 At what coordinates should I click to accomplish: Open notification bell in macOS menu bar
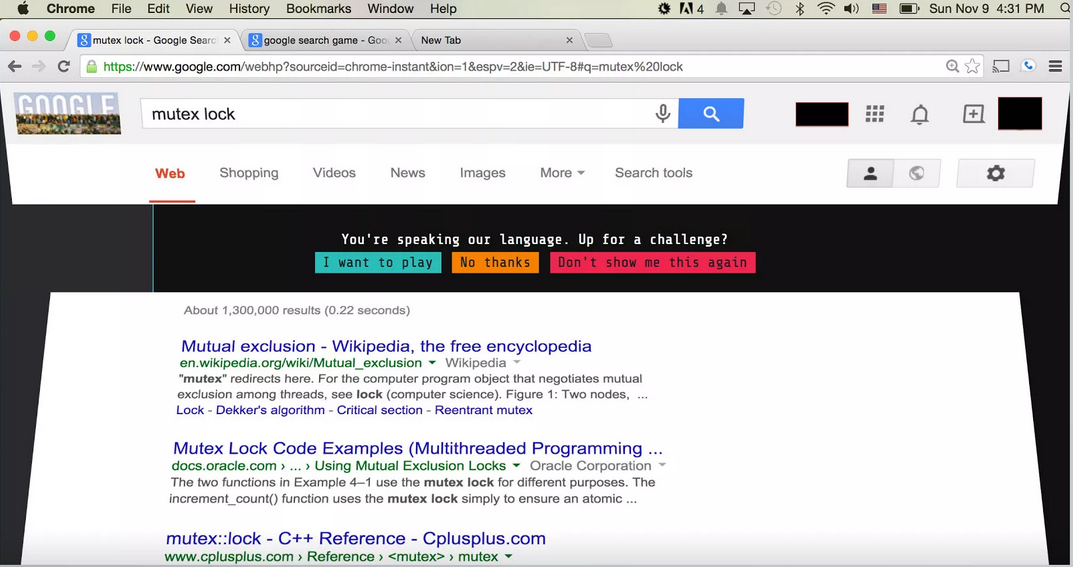click(x=721, y=9)
